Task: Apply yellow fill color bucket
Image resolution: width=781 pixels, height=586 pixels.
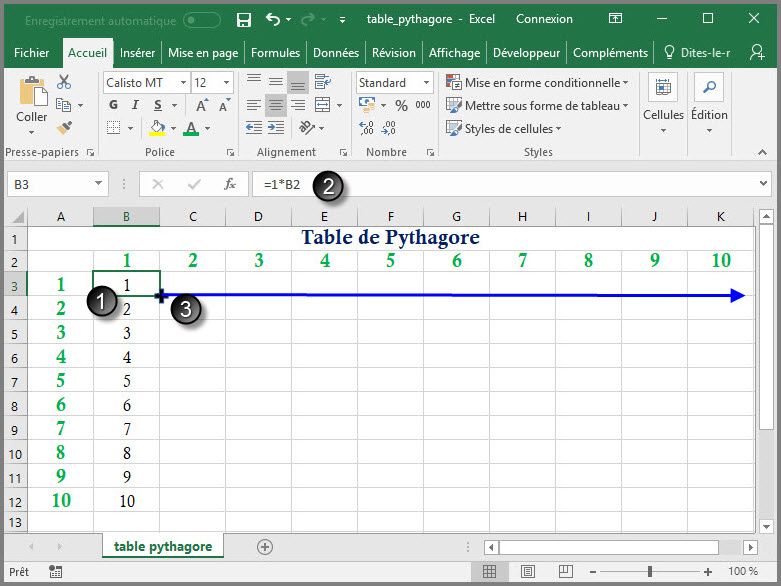Action: point(158,128)
